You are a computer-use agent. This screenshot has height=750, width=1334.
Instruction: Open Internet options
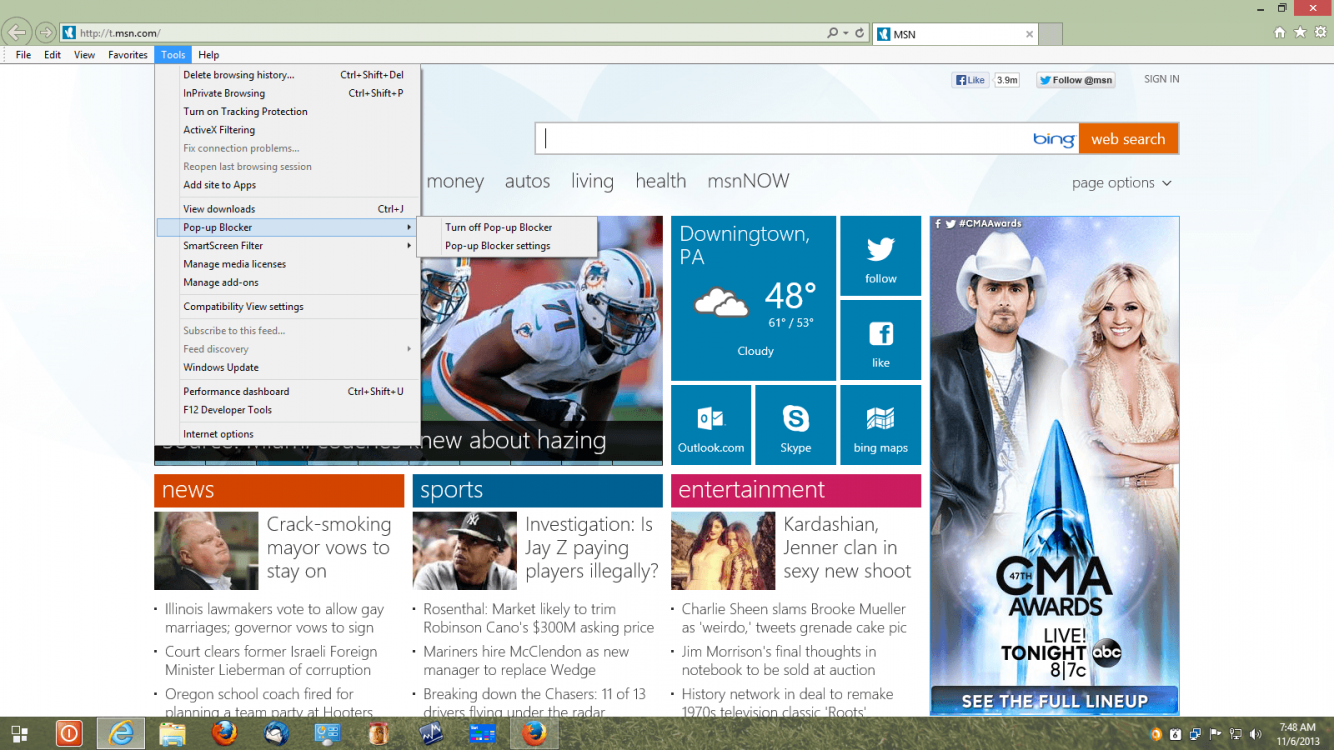tap(286, 434)
